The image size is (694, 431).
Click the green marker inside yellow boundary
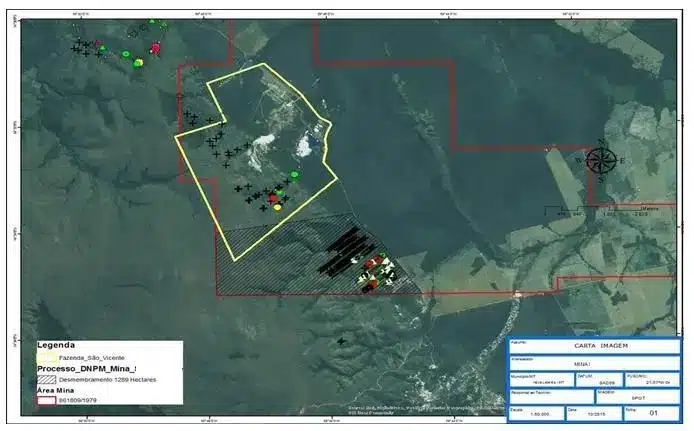coord(294,175)
